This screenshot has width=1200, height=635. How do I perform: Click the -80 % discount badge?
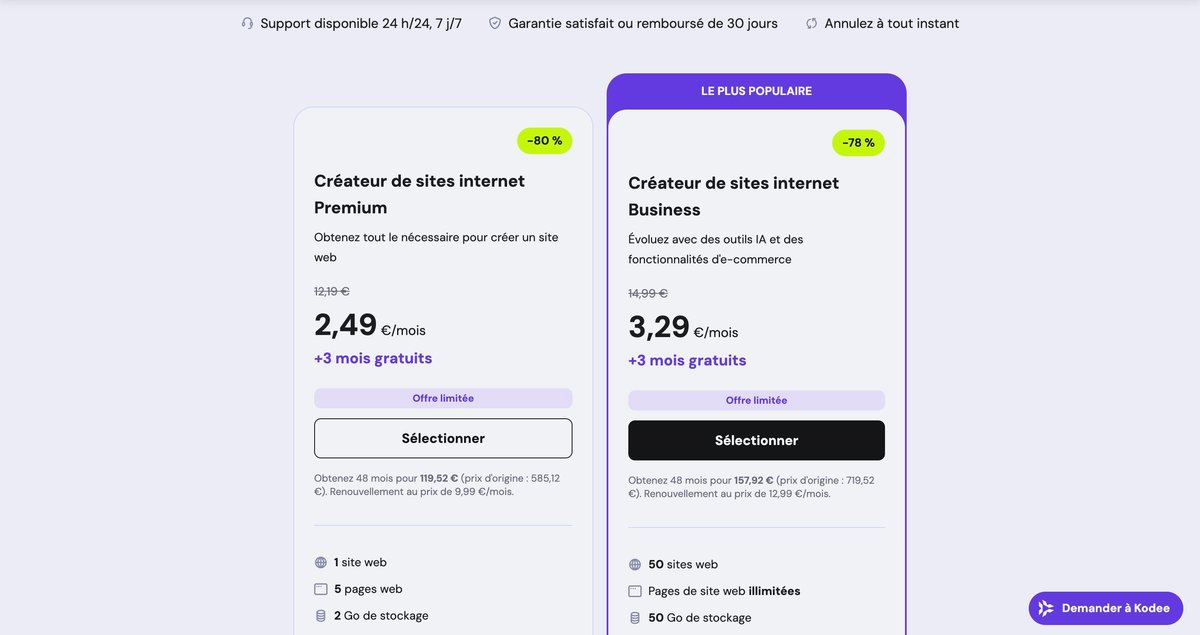click(x=544, y=140)
